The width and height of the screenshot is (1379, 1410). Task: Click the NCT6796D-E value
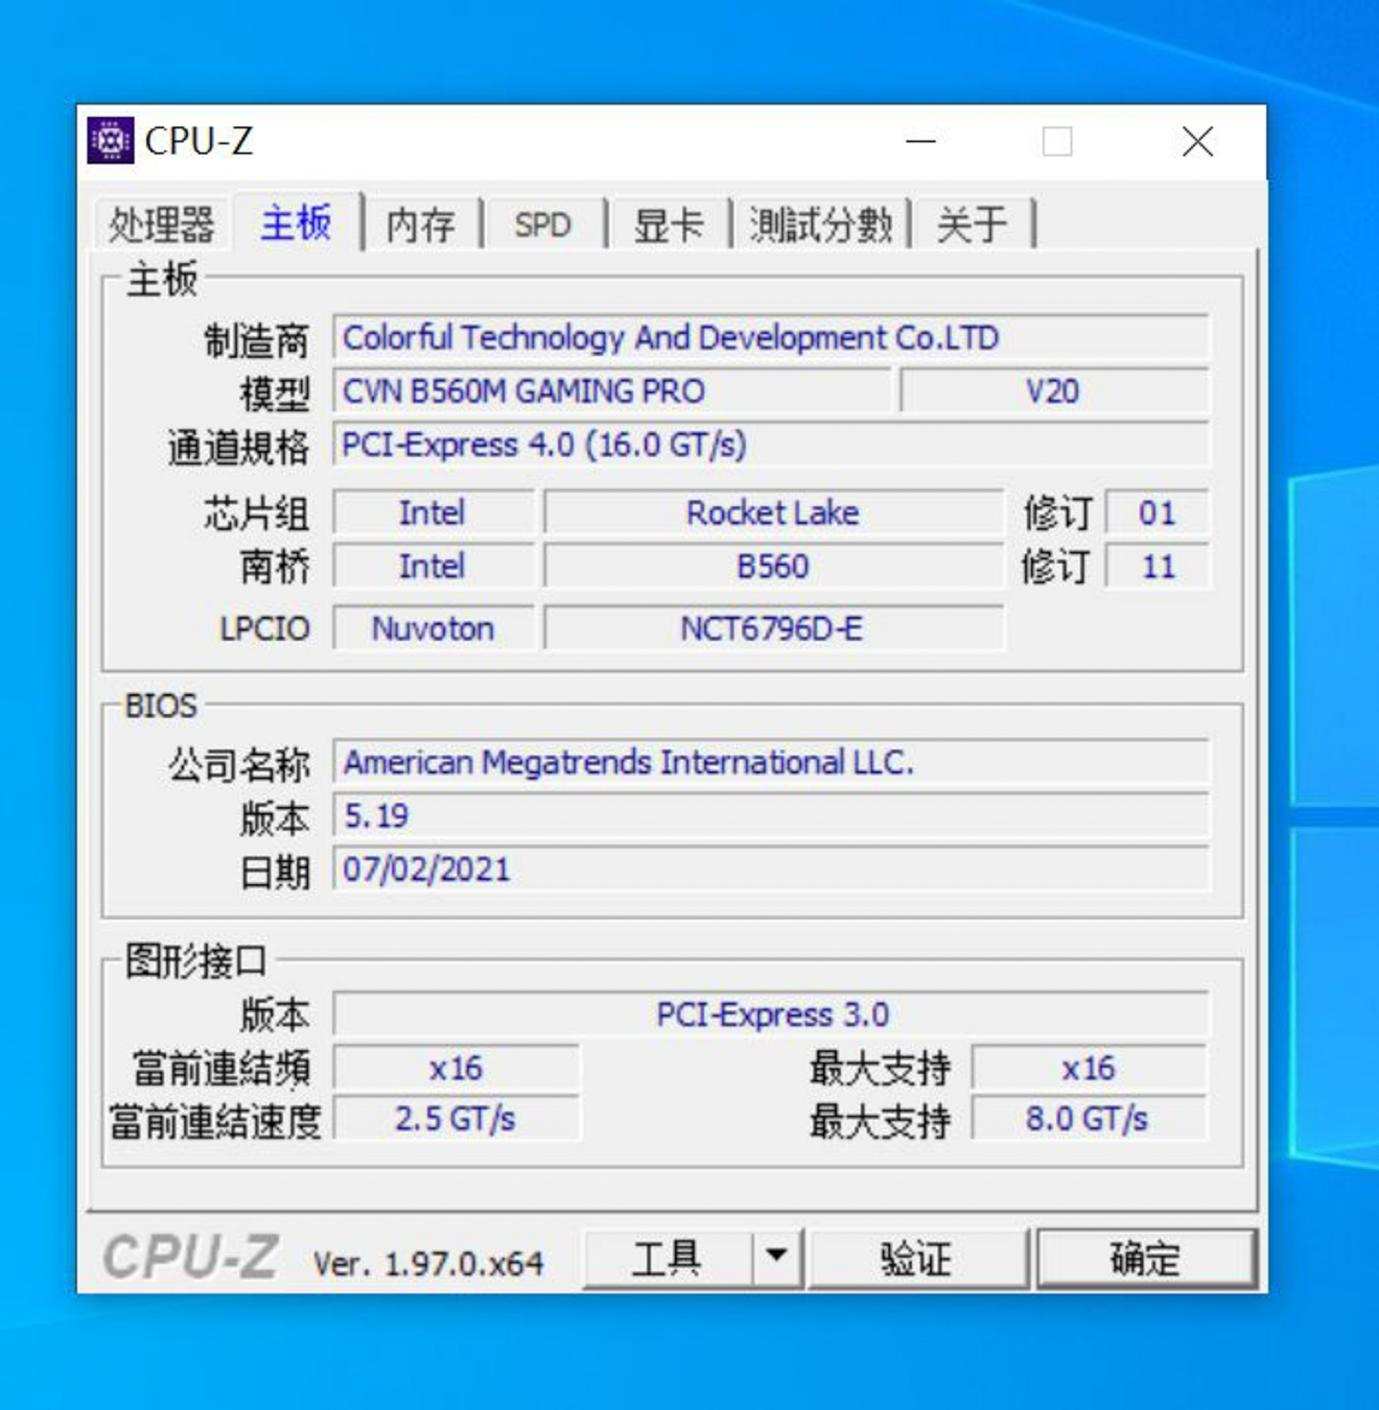(774, 629)
